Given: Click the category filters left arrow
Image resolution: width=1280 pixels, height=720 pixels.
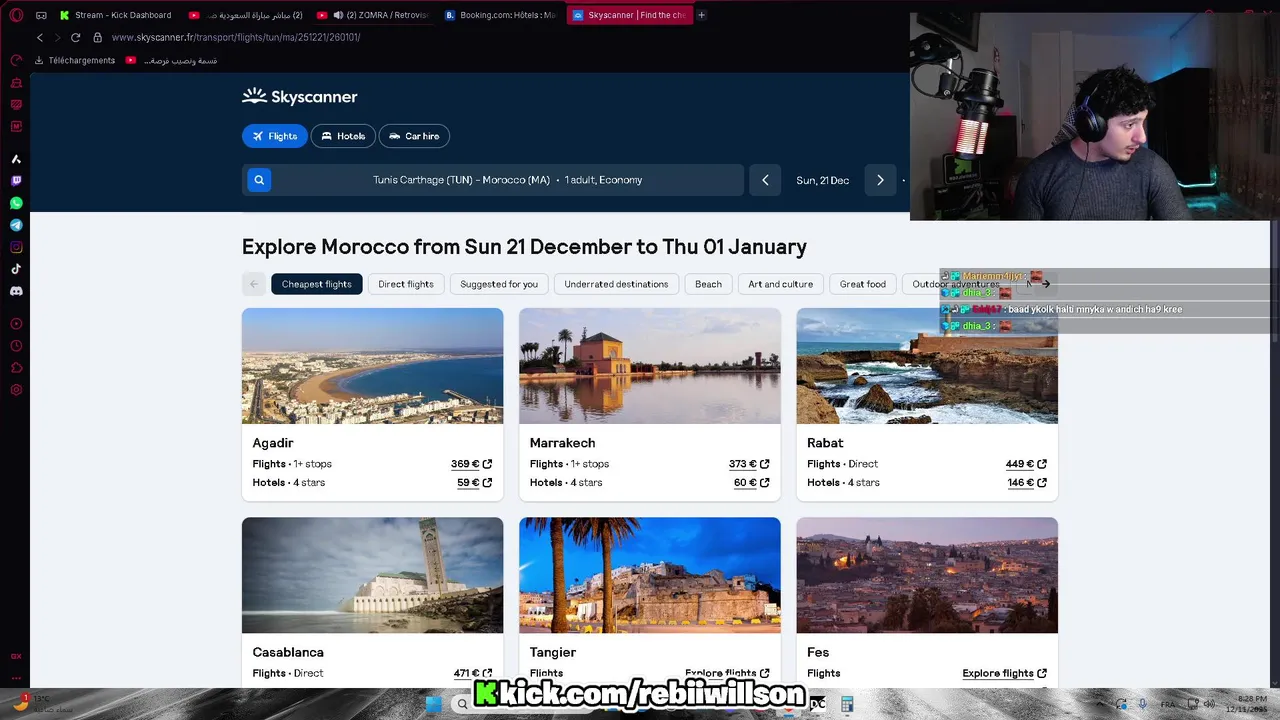Looking at the screenshot, I should [254, 284].
